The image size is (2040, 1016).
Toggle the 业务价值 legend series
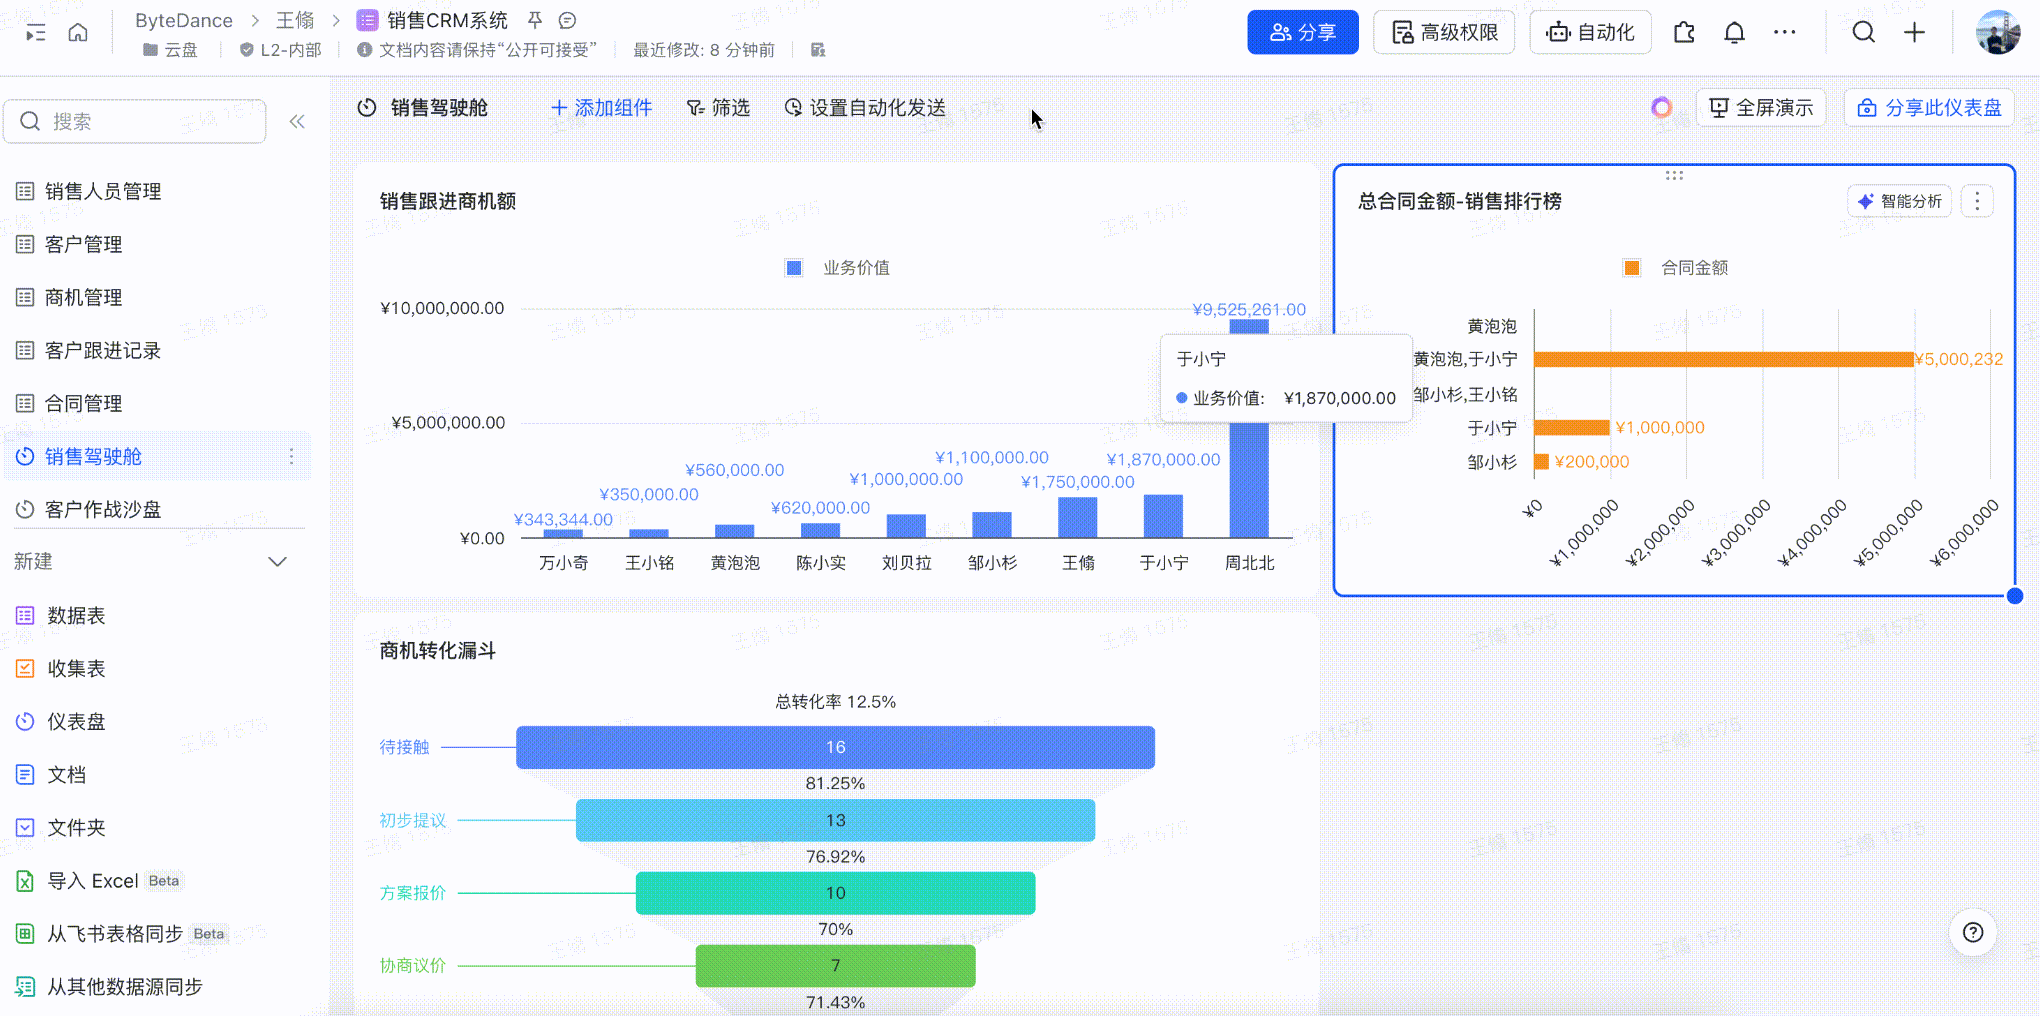pyautogui.click(x=838, y=268)
